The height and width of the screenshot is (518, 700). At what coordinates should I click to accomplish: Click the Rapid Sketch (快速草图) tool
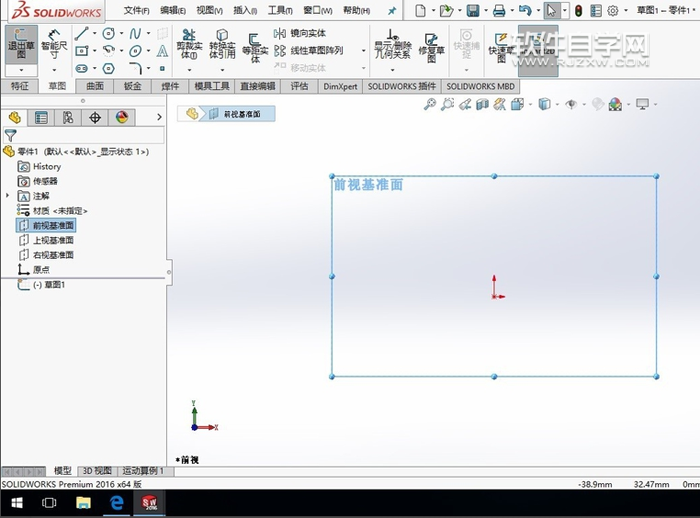click(x=500, y=47)
